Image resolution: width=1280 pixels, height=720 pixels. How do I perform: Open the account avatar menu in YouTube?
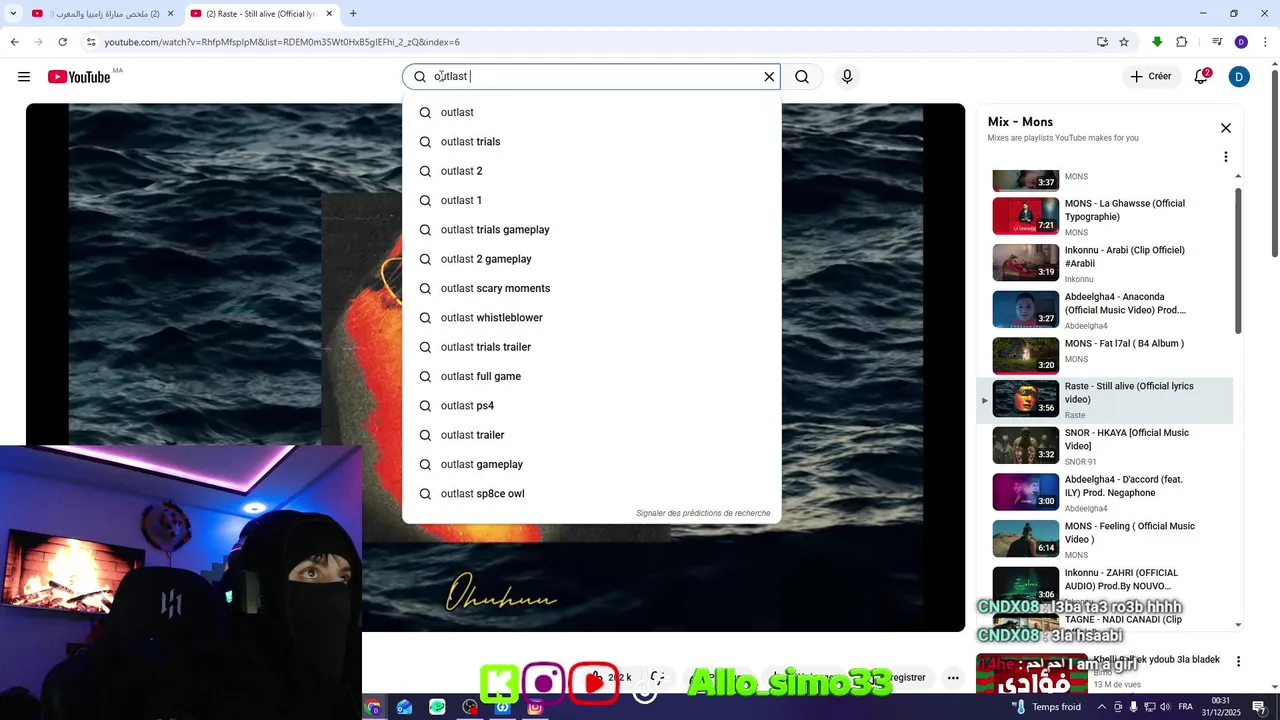coord(1239,77)
